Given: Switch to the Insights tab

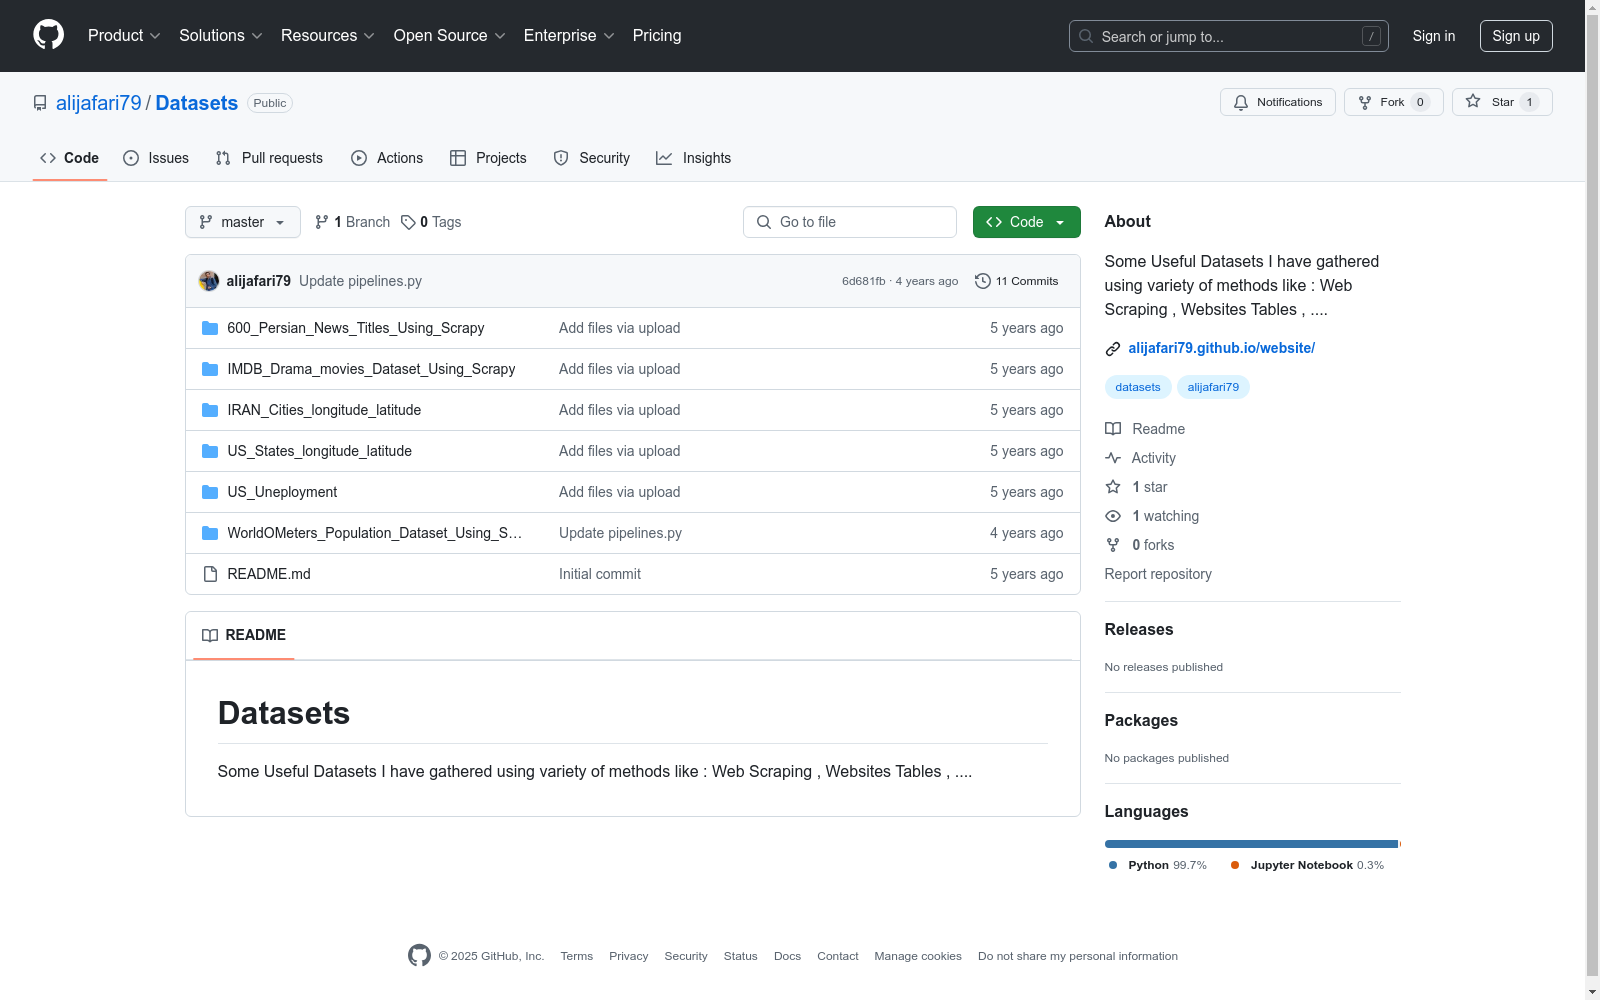Looking at the screenshot, I should (x=693, y=158).
